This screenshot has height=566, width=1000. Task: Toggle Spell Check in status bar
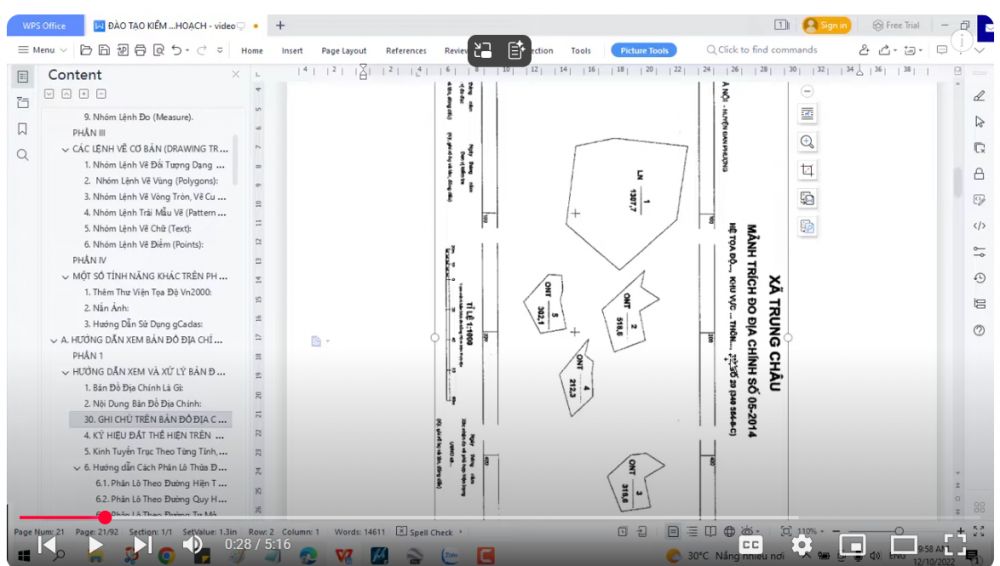(x=429, y=532)
